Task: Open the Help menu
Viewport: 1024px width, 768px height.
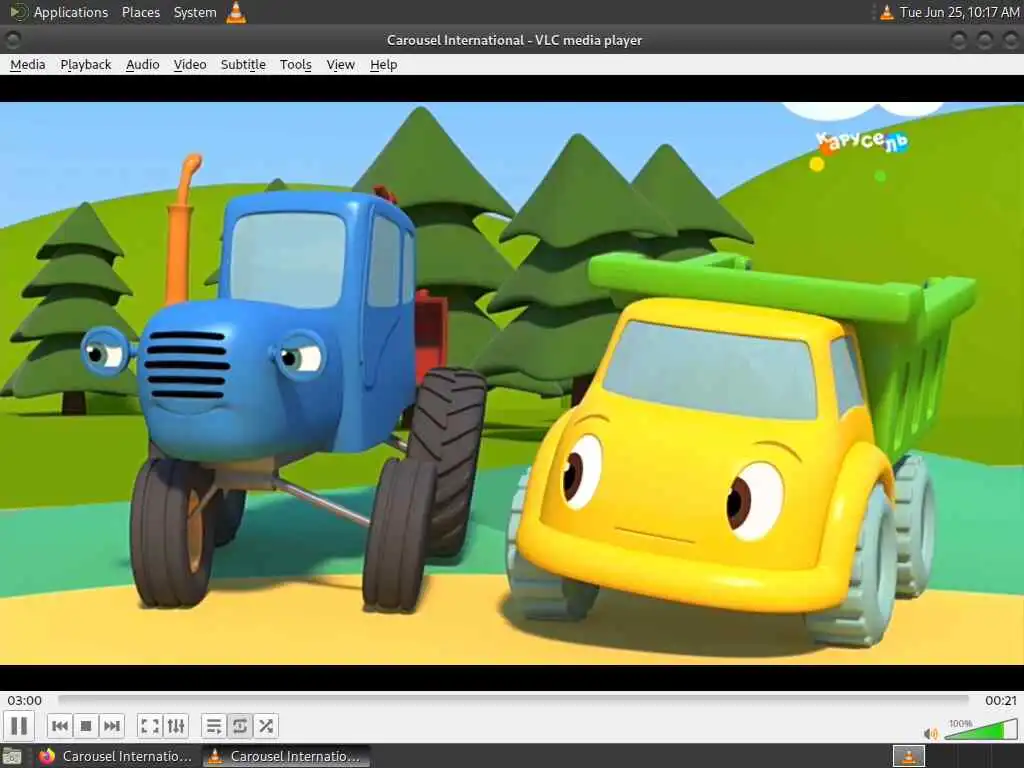Action: tap(383, 65)
